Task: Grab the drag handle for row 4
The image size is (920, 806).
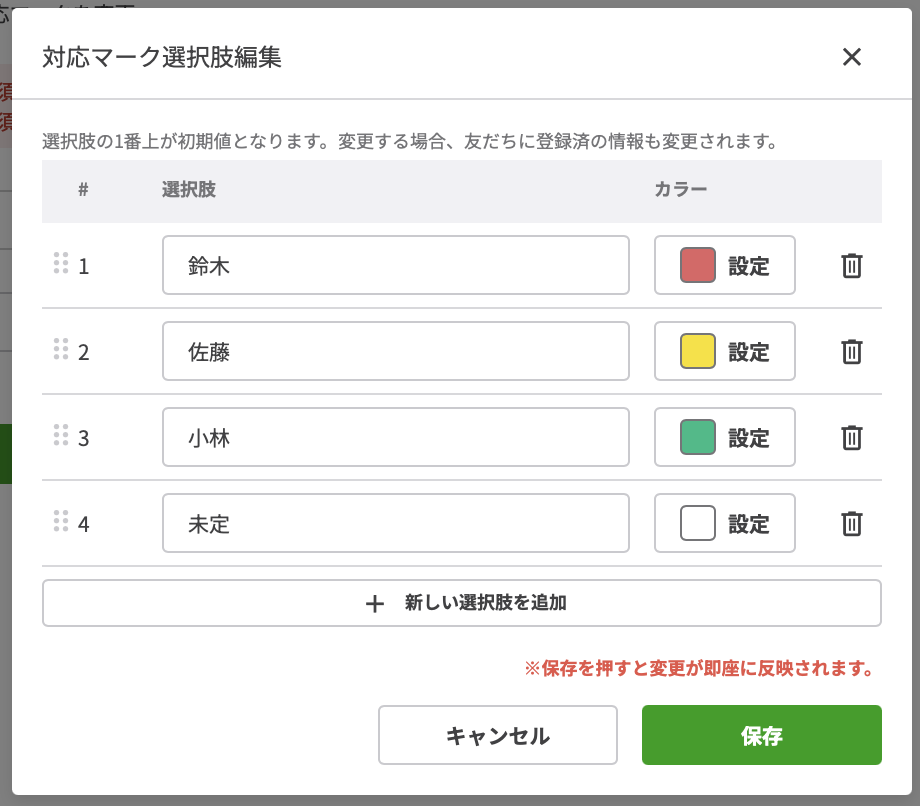Action: pos(60,521)
